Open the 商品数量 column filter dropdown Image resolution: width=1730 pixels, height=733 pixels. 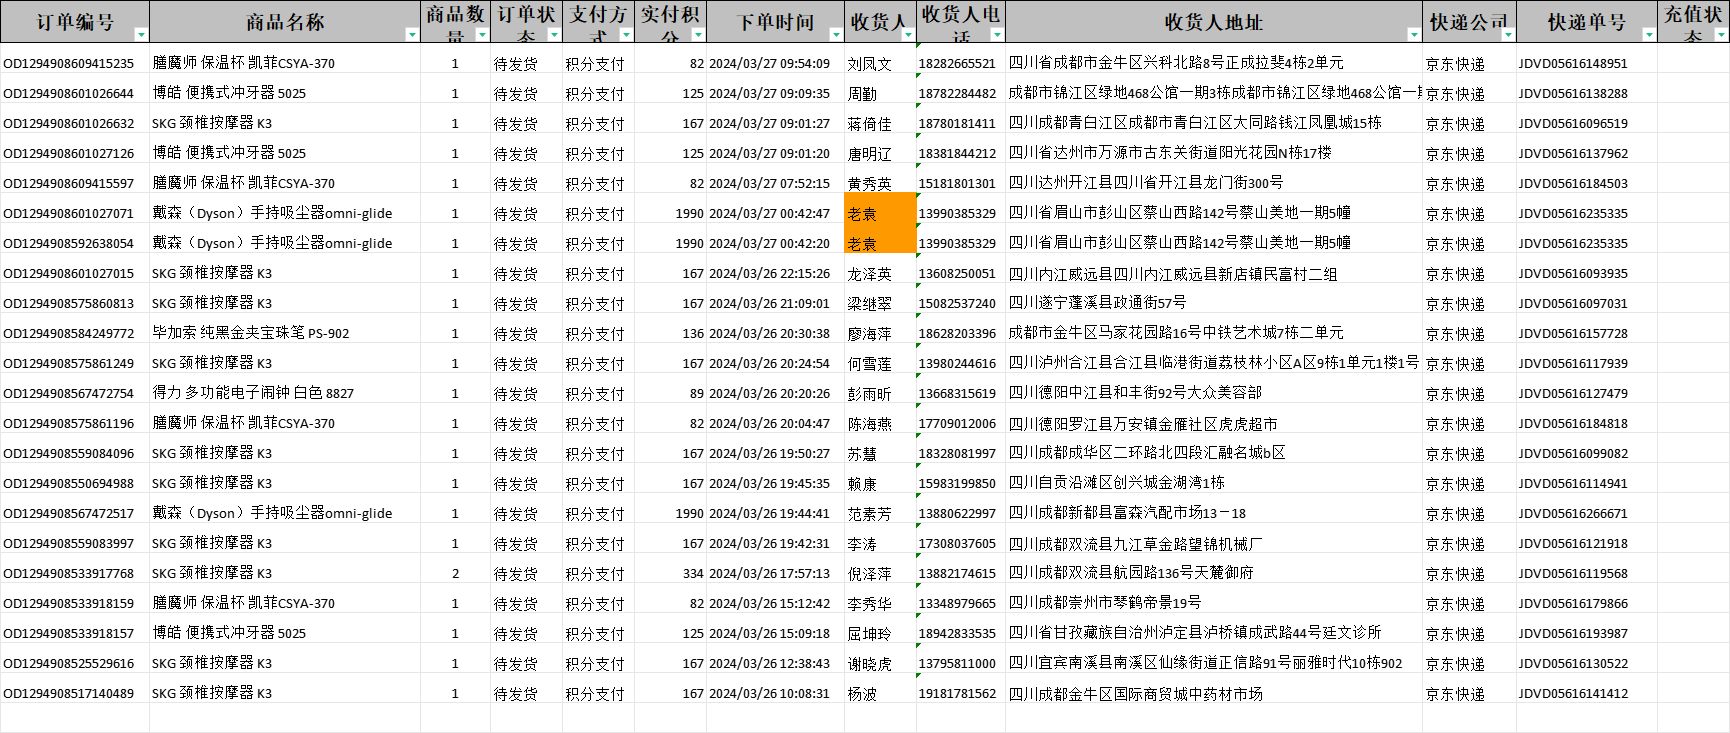(482, 35)
